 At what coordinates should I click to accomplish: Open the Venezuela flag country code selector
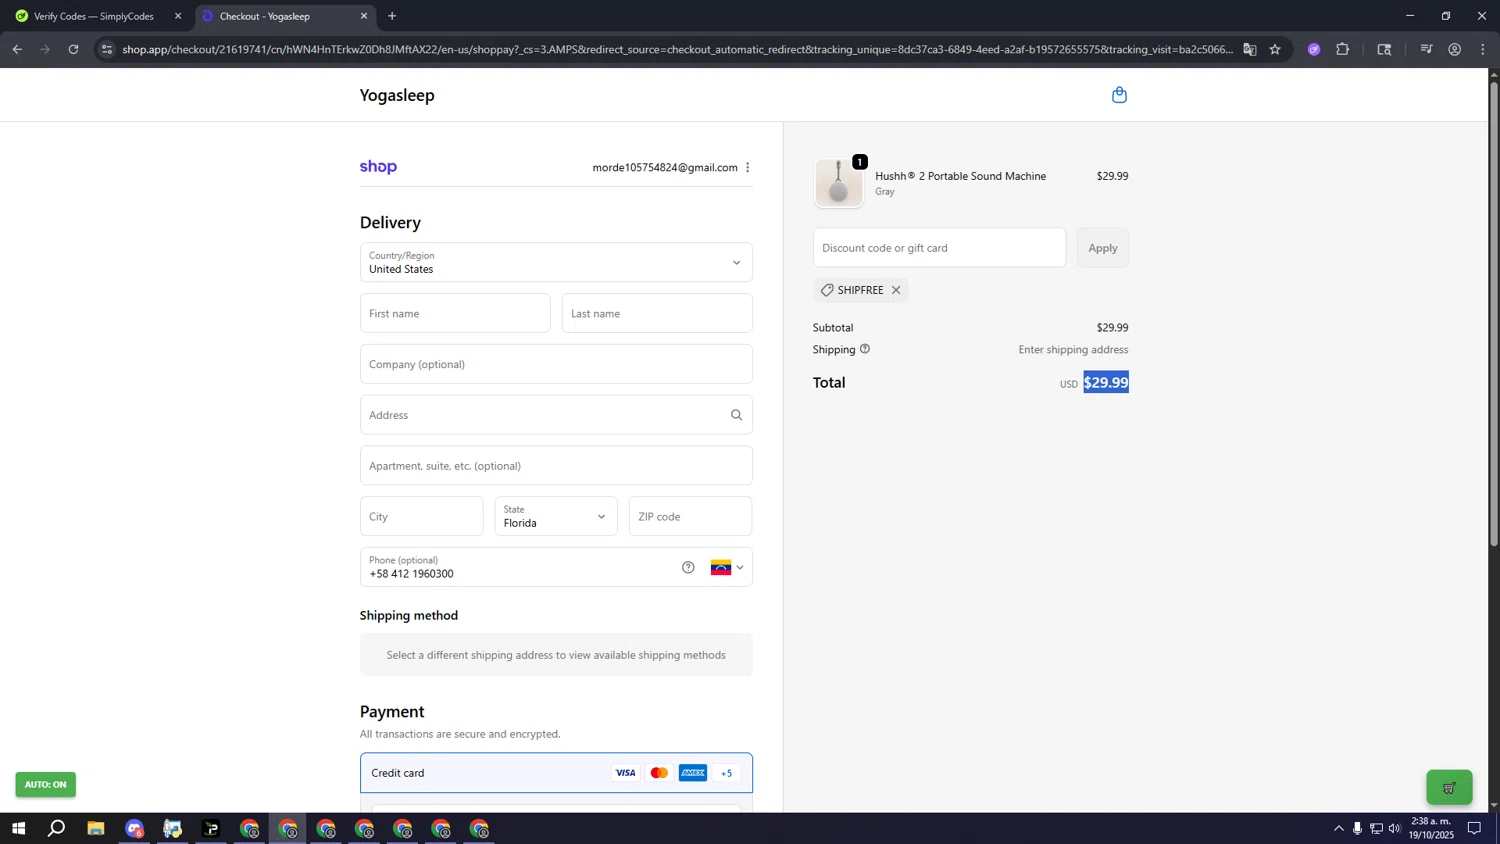(727, 567)
